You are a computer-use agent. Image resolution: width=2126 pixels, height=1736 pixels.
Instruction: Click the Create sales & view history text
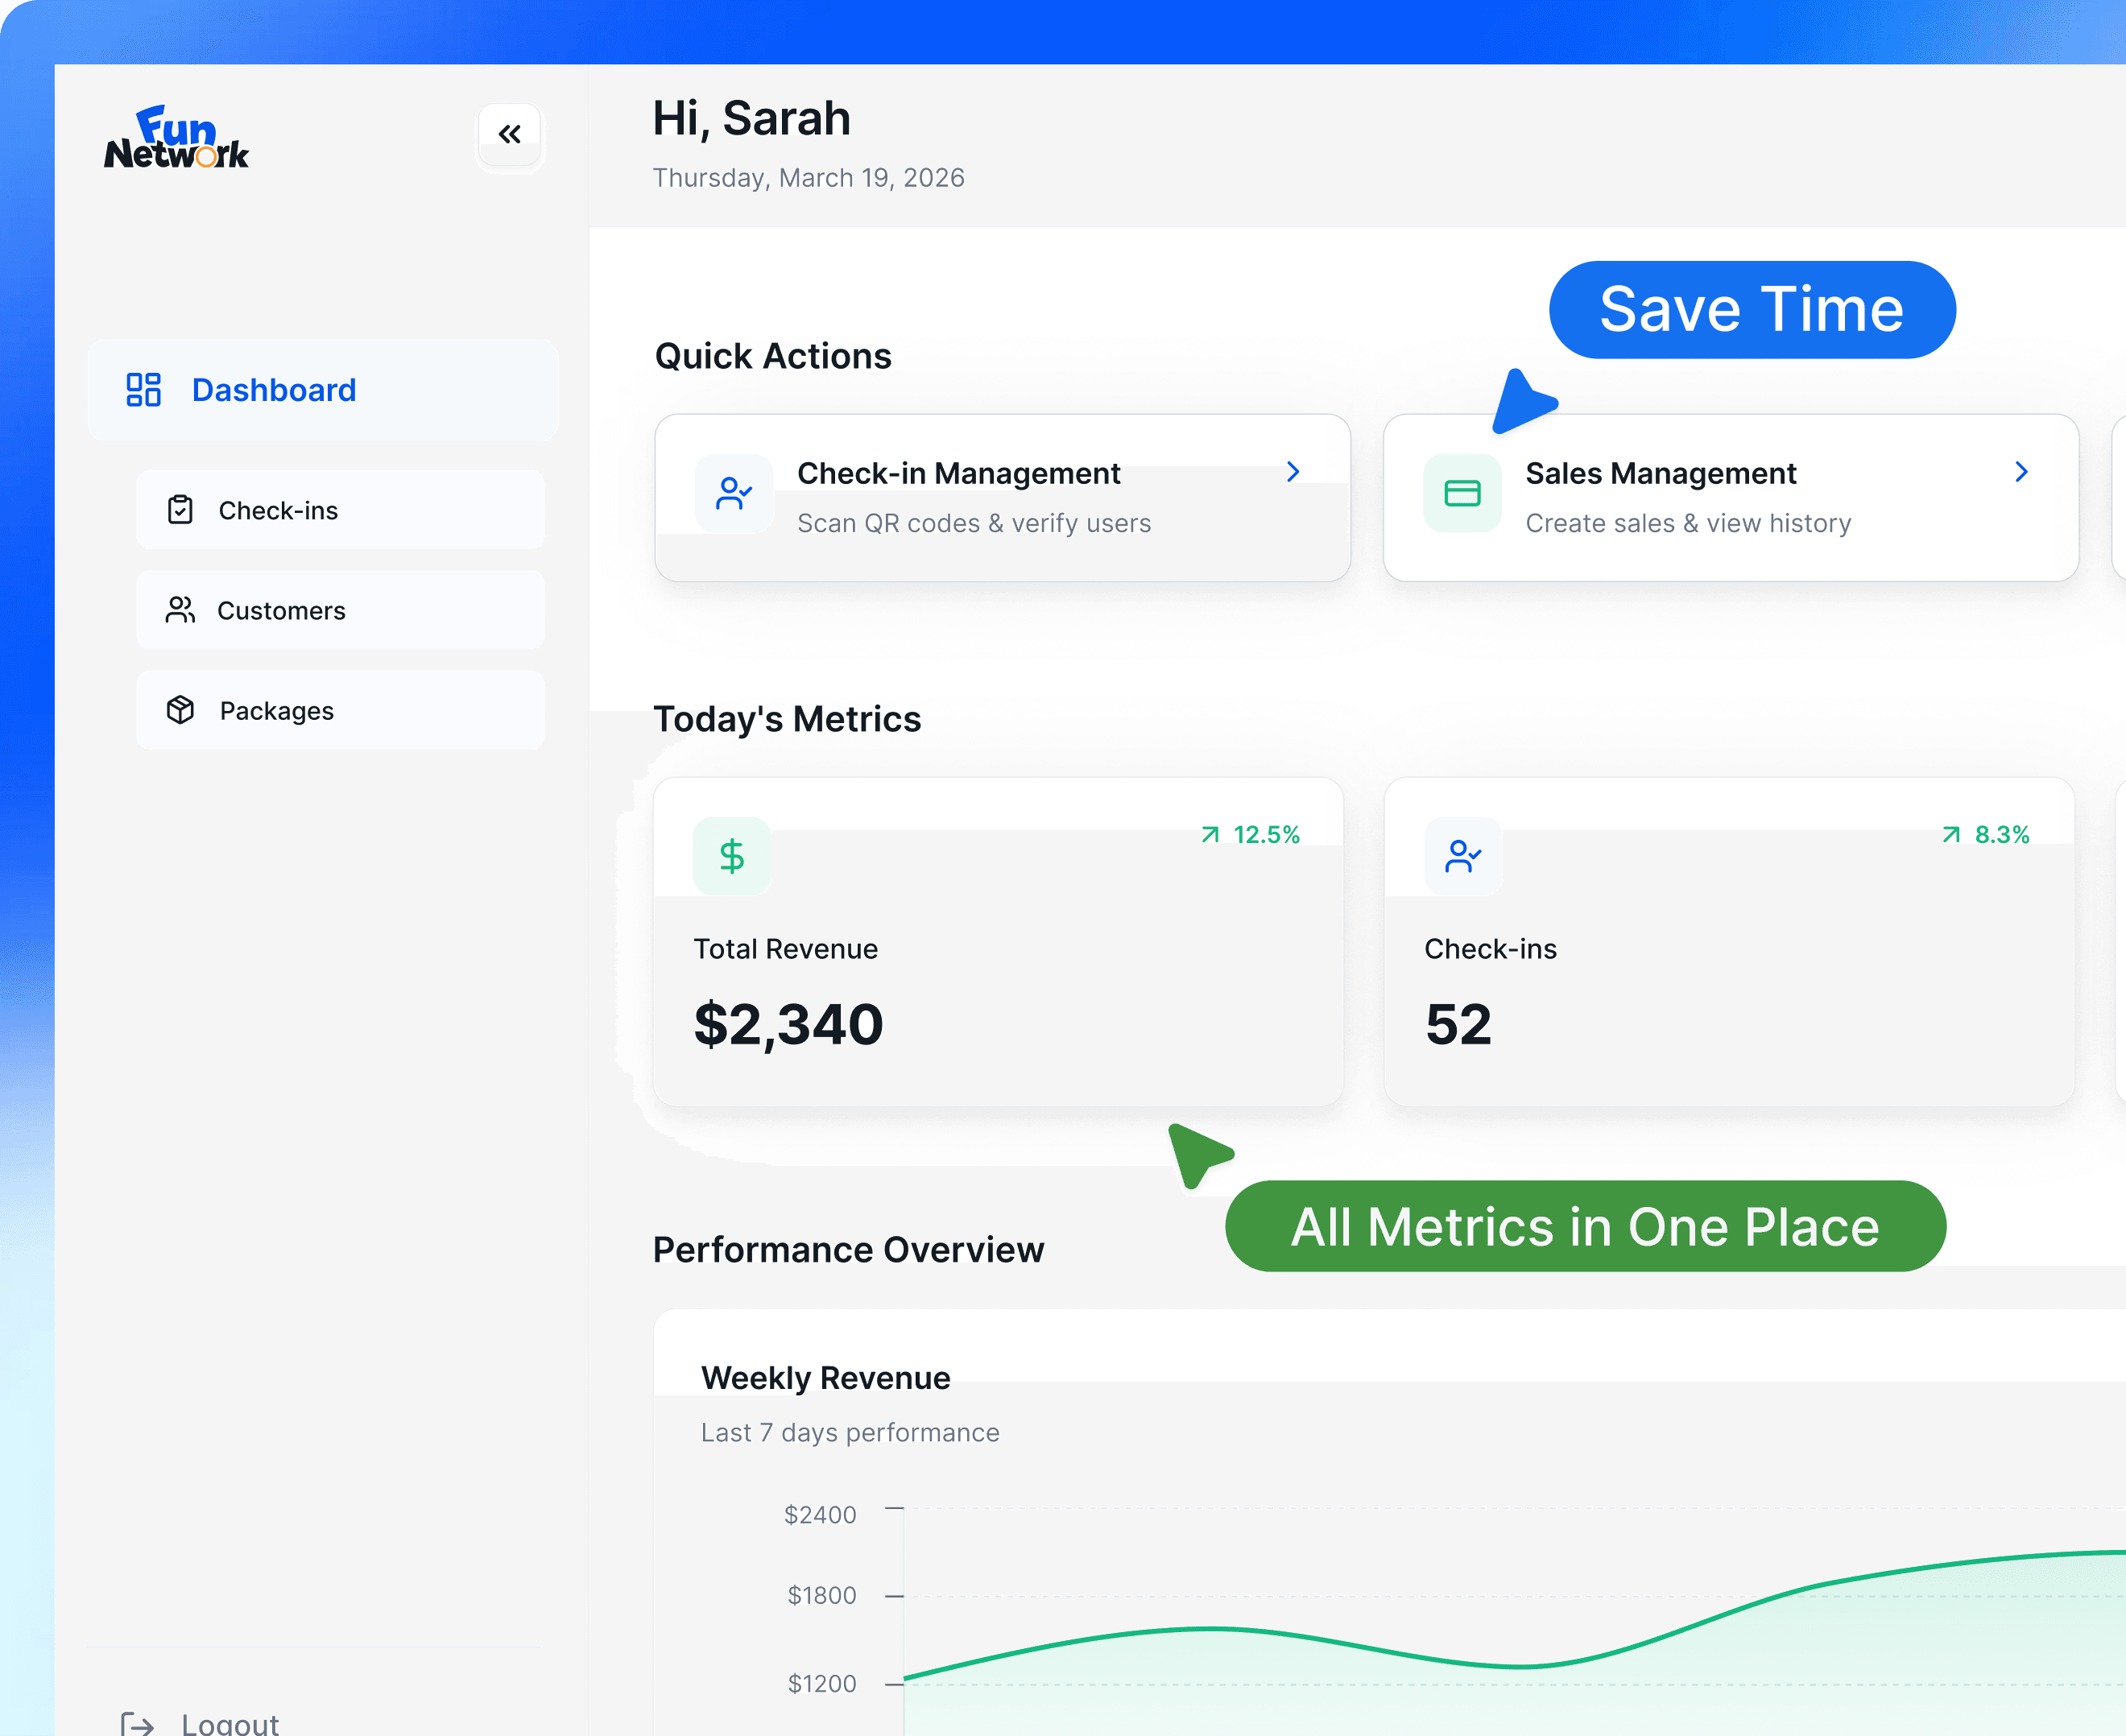pyautogui.click(x=1689, y=523)
